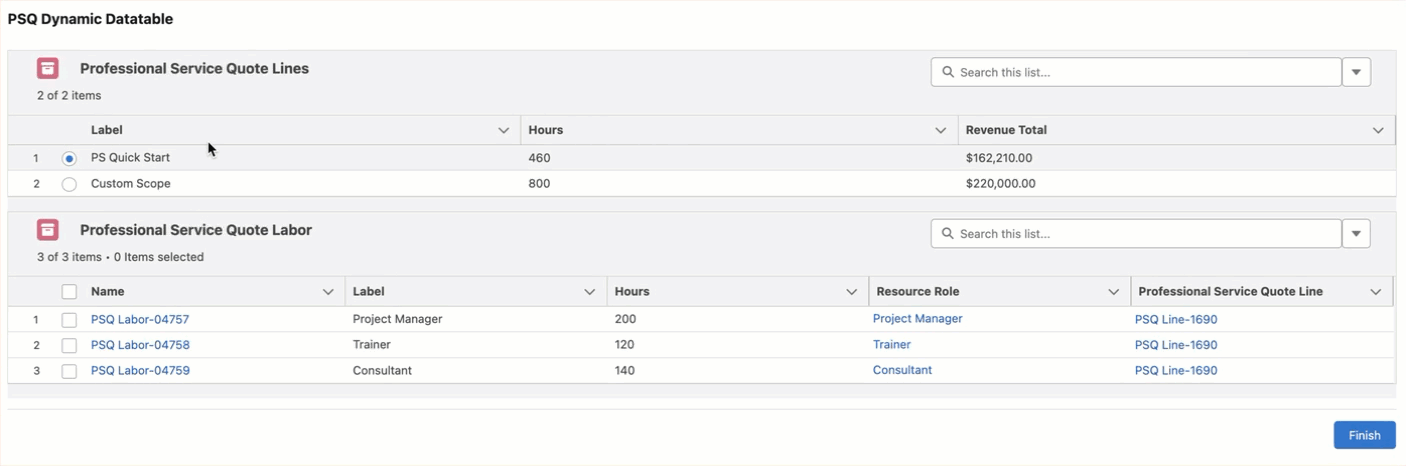The width and height of the screenshot is (1406, 466).
Task: Click the Professional Service Quote Lines heading
Action: [194, 69]
